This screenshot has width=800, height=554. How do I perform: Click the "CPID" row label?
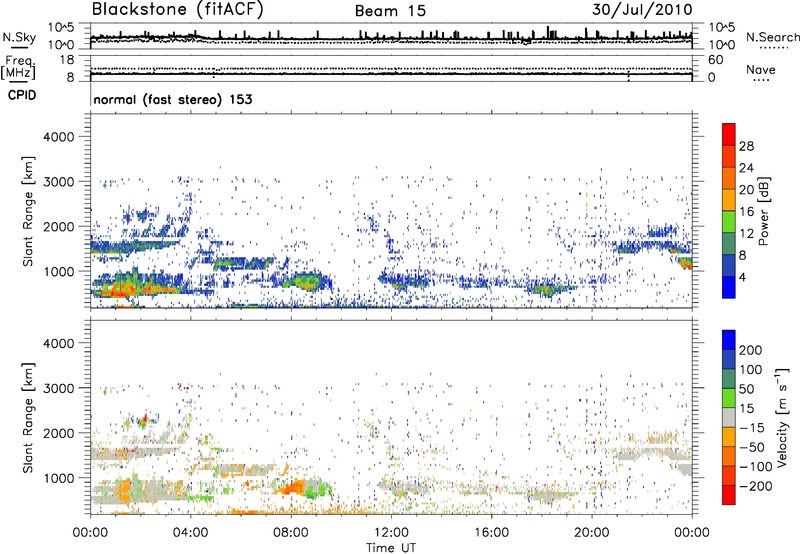tap(22, 95)
